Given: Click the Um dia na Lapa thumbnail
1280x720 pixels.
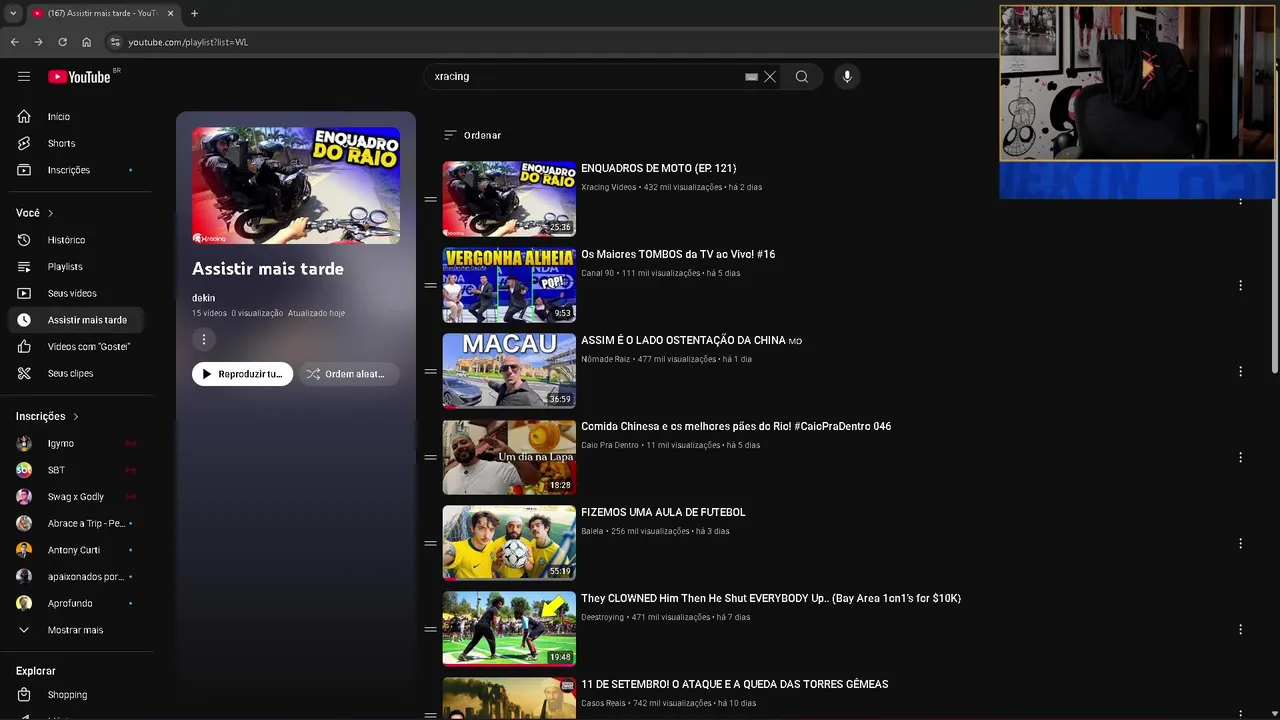Looking at the screenshot, I should click(509, 457).
